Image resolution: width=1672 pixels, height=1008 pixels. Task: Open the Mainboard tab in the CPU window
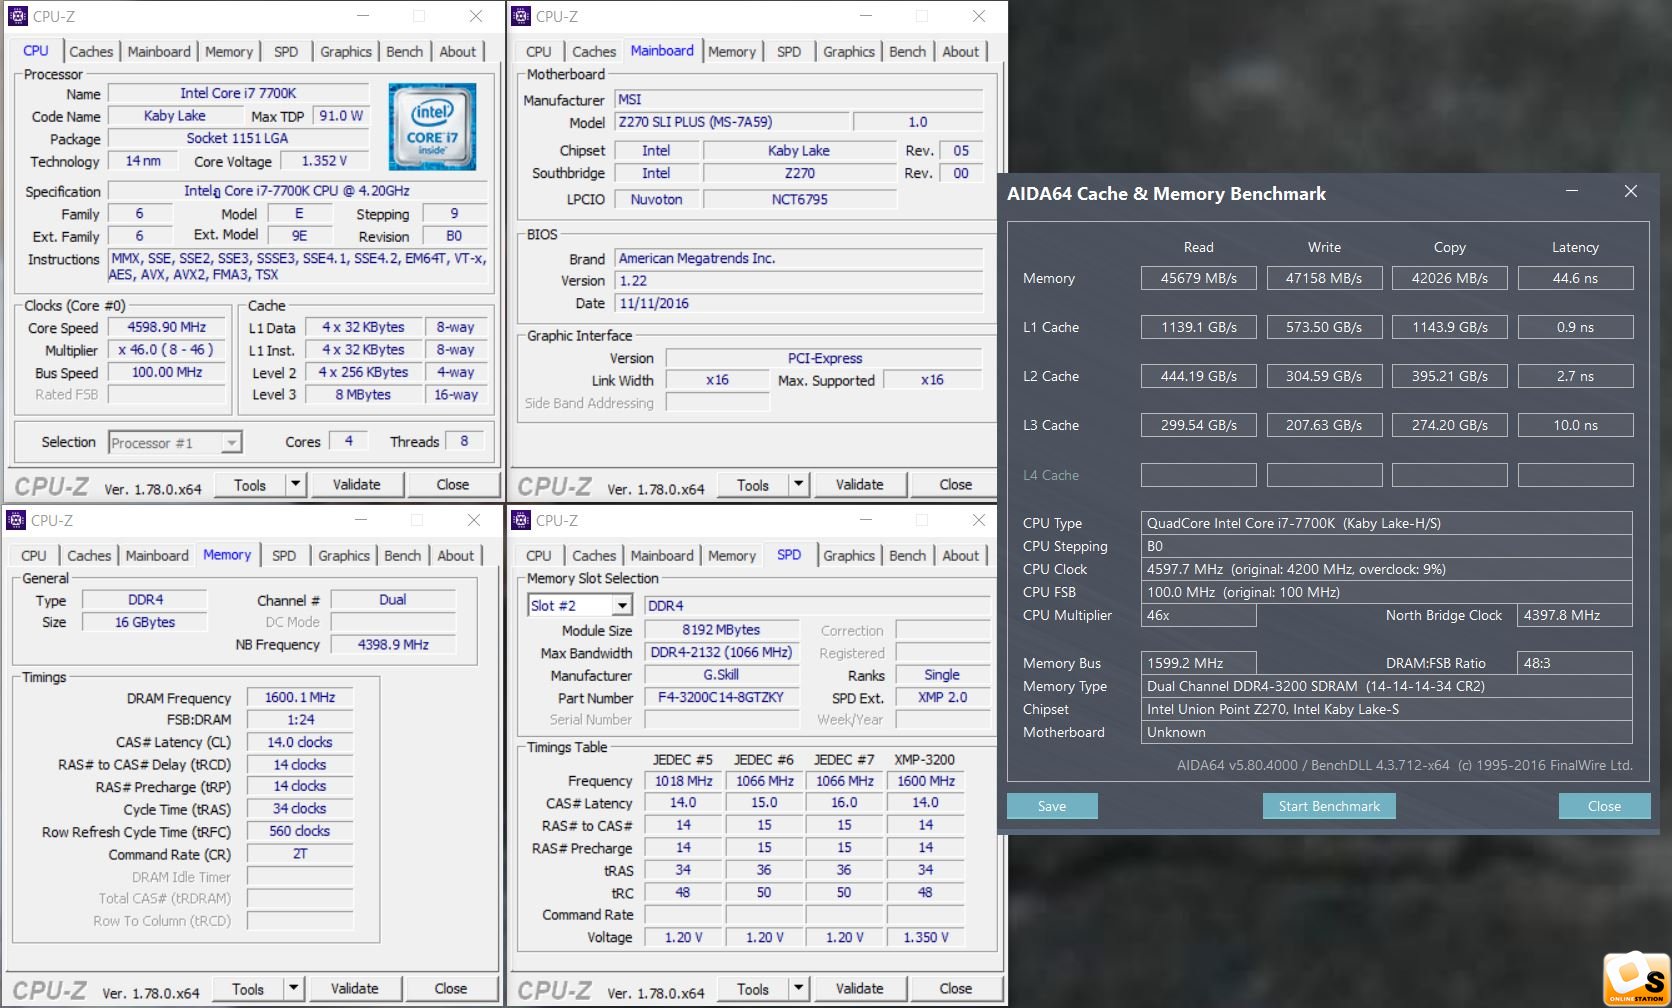[x=159, y=51]
